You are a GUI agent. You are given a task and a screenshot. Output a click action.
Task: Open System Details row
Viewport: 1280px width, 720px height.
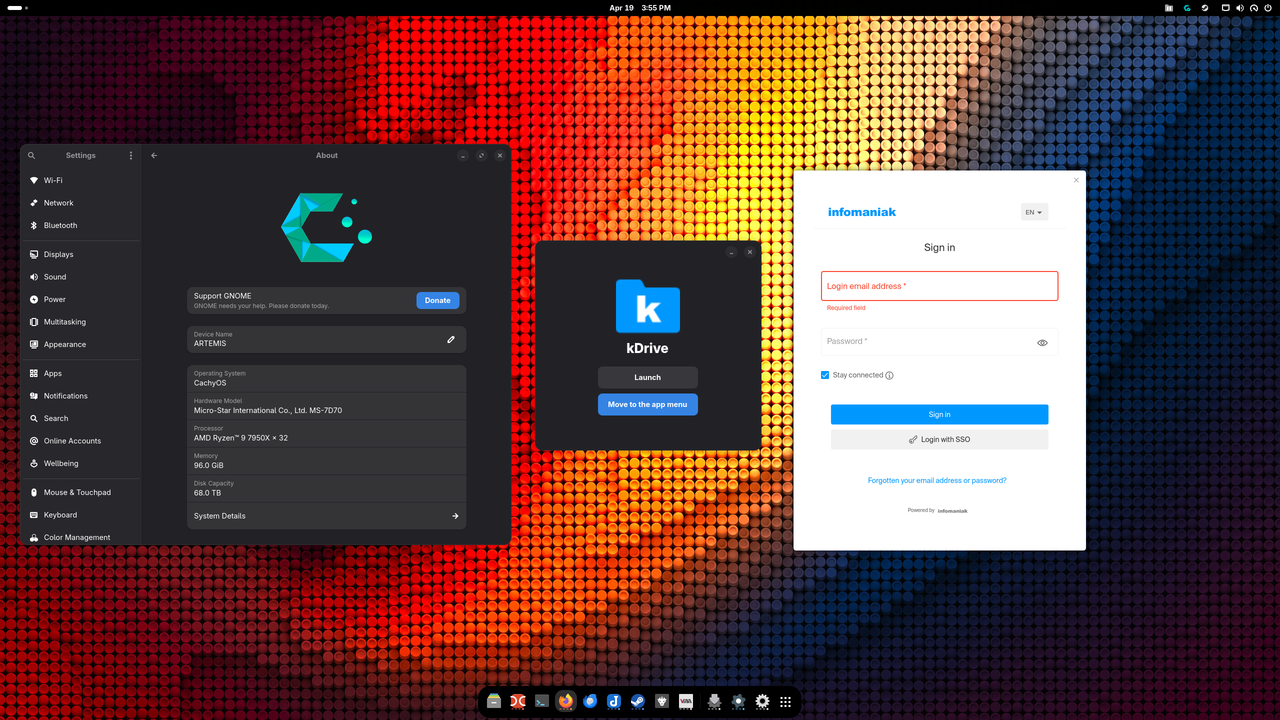tap(326, 516)
